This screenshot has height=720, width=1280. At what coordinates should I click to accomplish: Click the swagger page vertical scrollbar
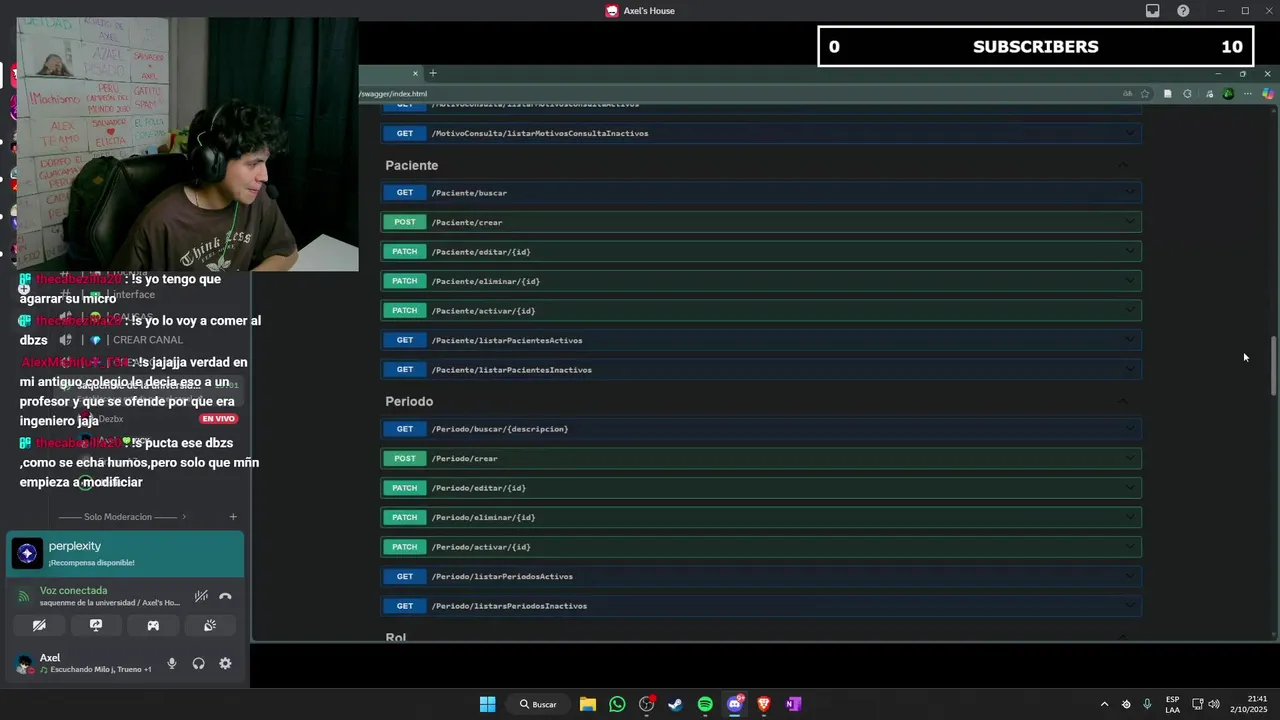(1273, 366)
